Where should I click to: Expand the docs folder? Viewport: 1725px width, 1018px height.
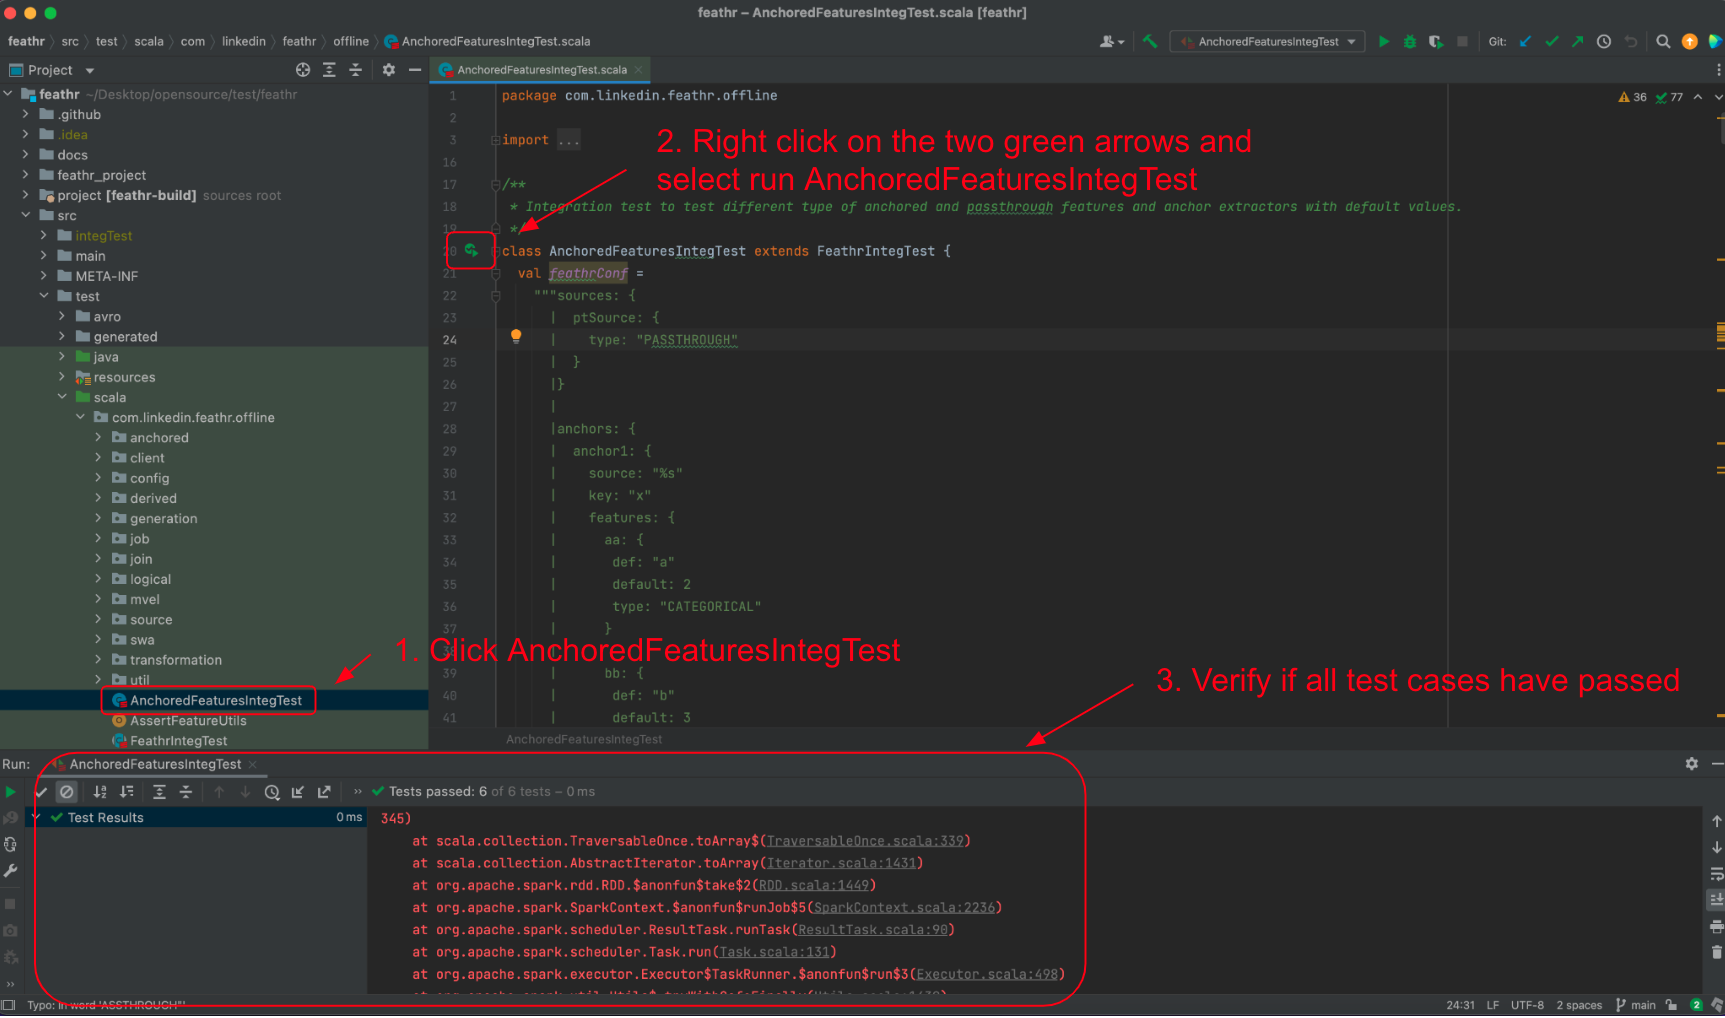click(x=26, y=155)
